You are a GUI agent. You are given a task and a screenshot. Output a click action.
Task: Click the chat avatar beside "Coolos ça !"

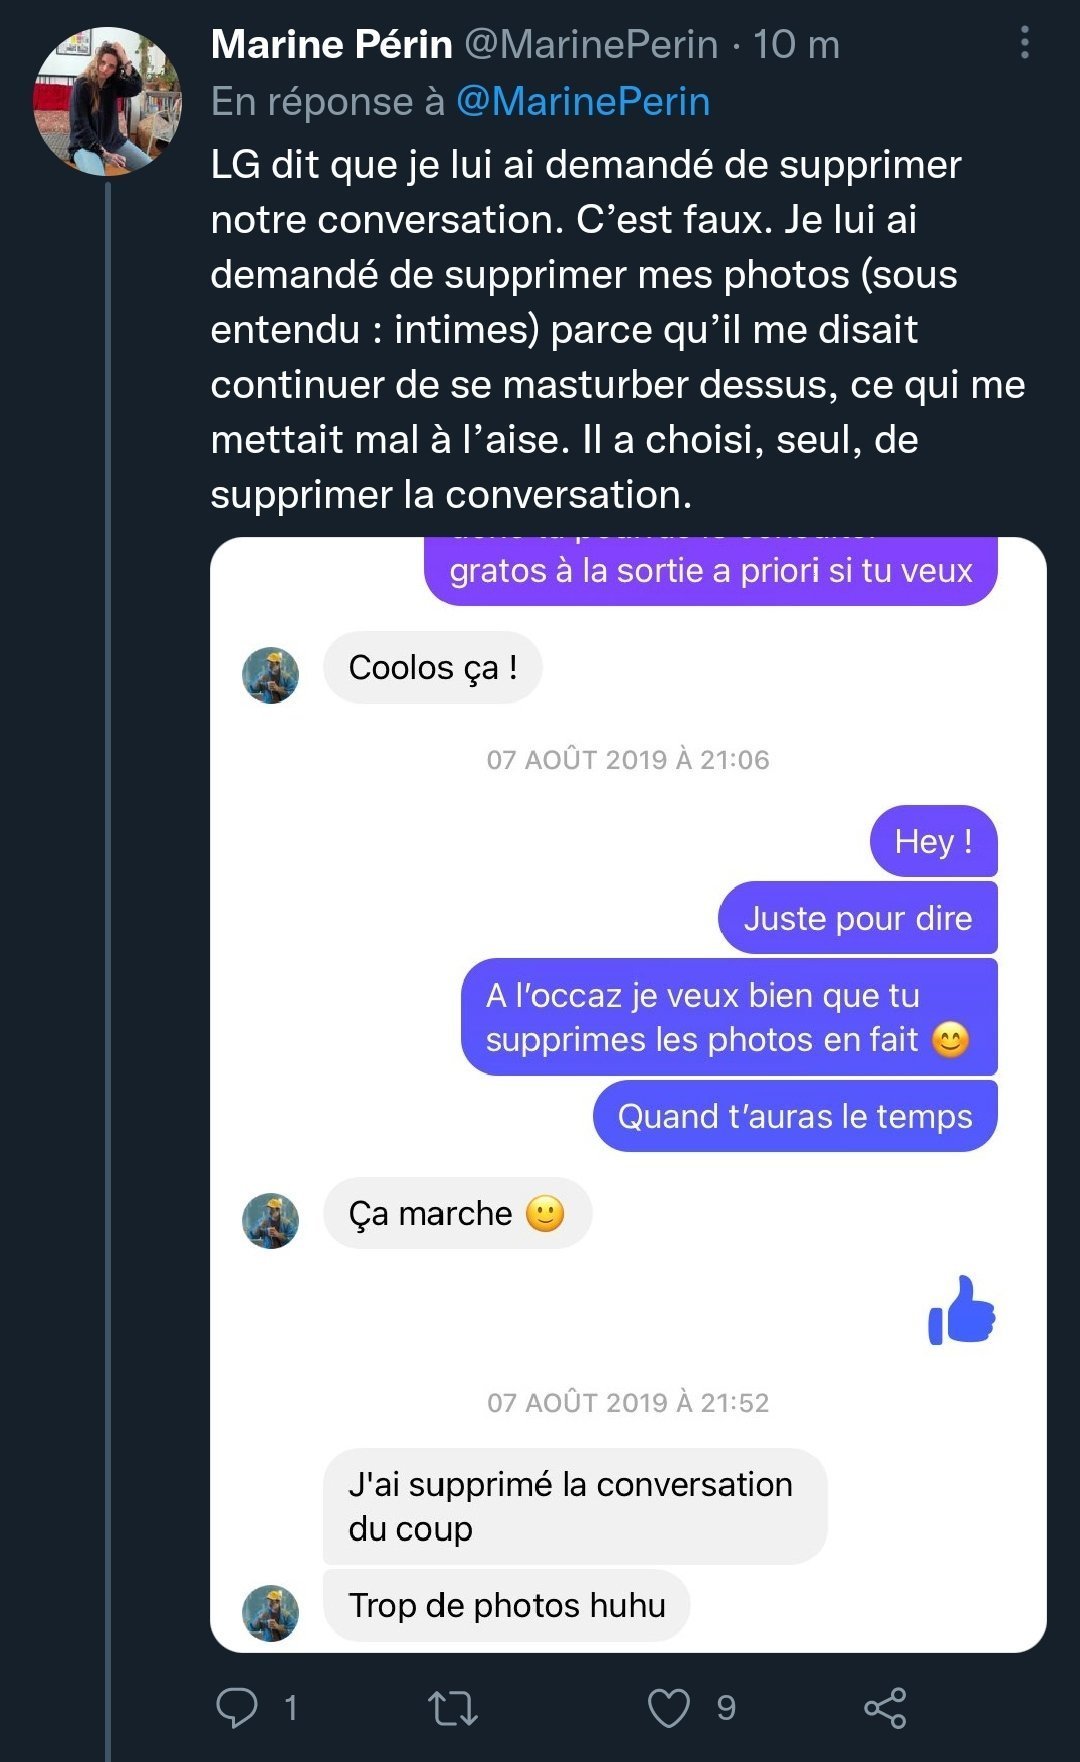pyautogui.click(x=271, y=675)
